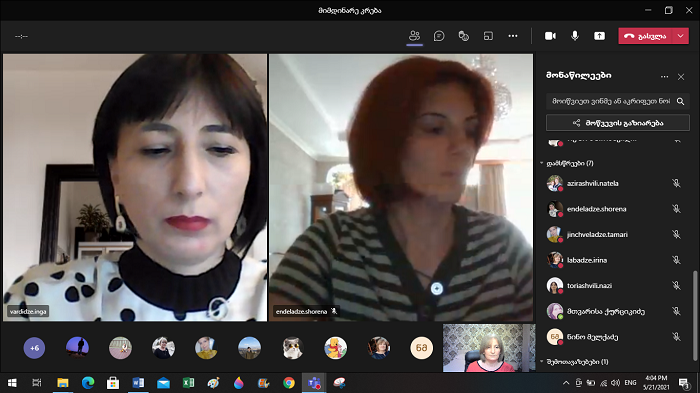Toggle mute for azirashvili.natela
The image size is (700, 393).
click(x=676, y=183)
